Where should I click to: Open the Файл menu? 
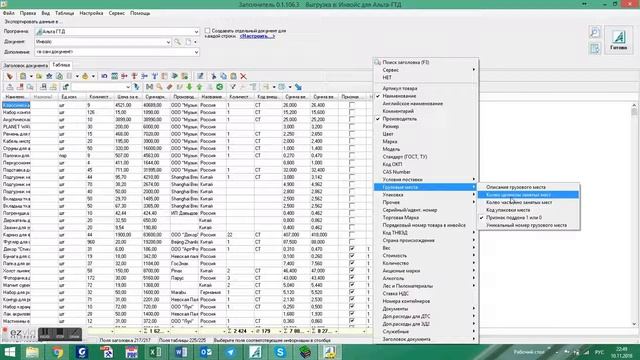pos(9,13)
